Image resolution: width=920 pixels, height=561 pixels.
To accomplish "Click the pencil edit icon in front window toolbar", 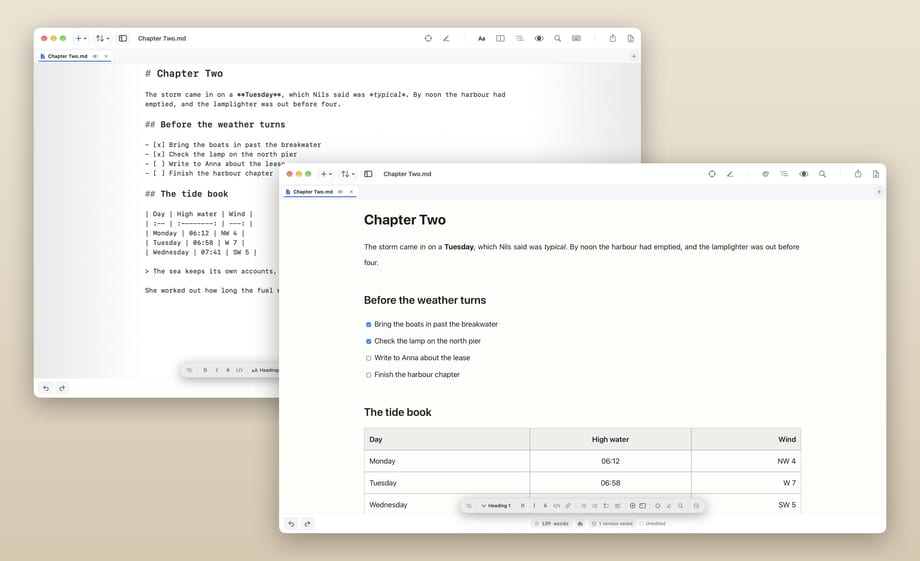I will (730, 174).
